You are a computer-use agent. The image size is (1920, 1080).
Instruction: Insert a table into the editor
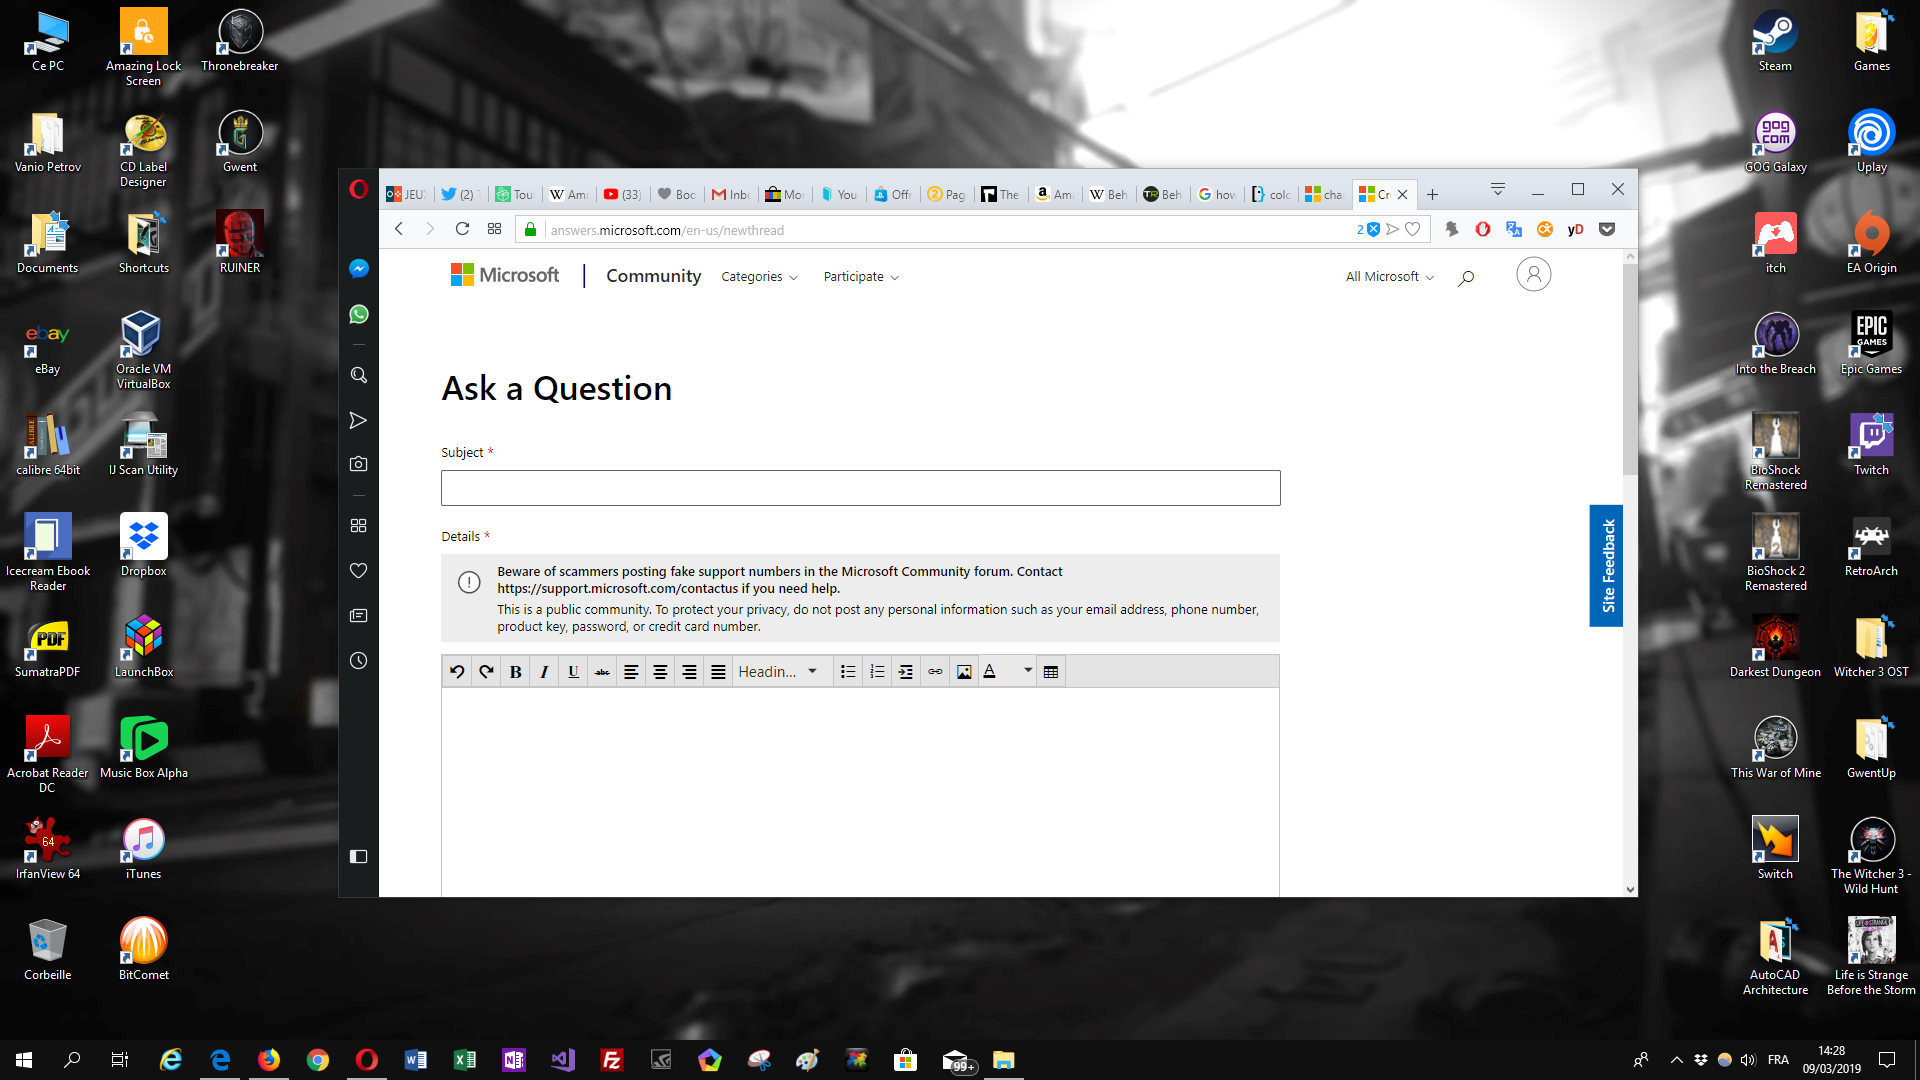(x=1050, y=671)
